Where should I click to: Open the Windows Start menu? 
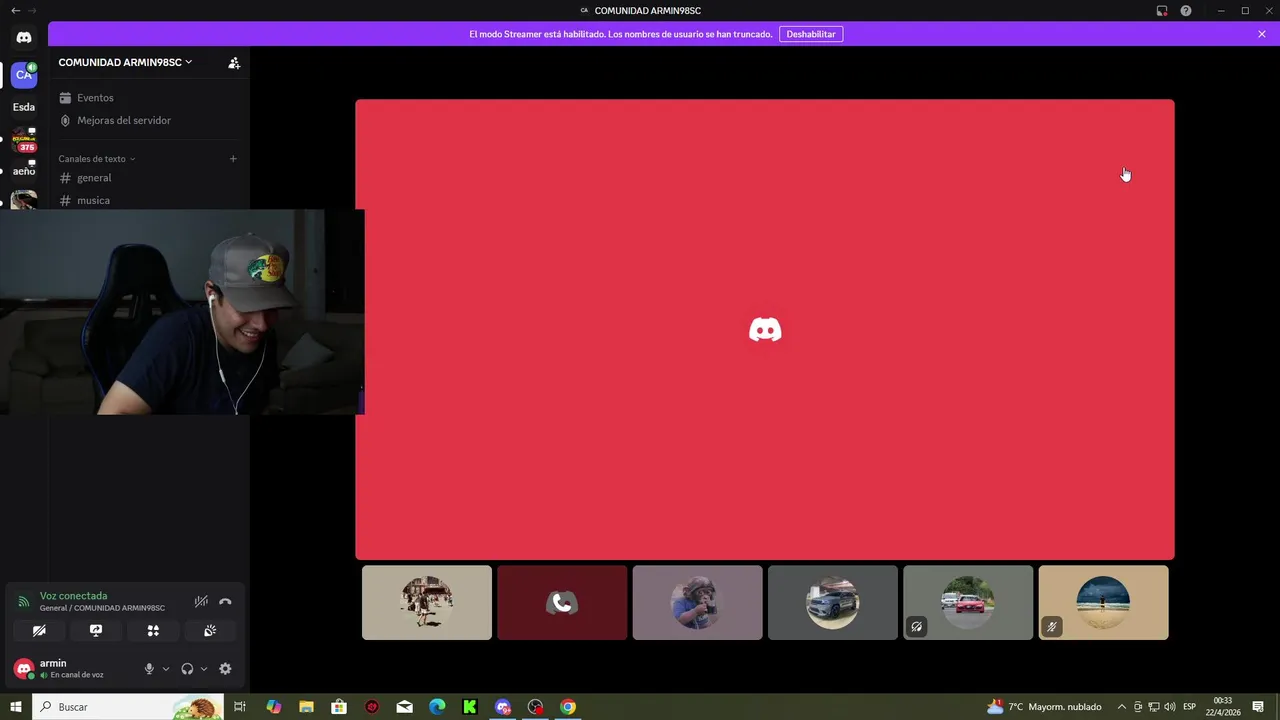[16, 707]
